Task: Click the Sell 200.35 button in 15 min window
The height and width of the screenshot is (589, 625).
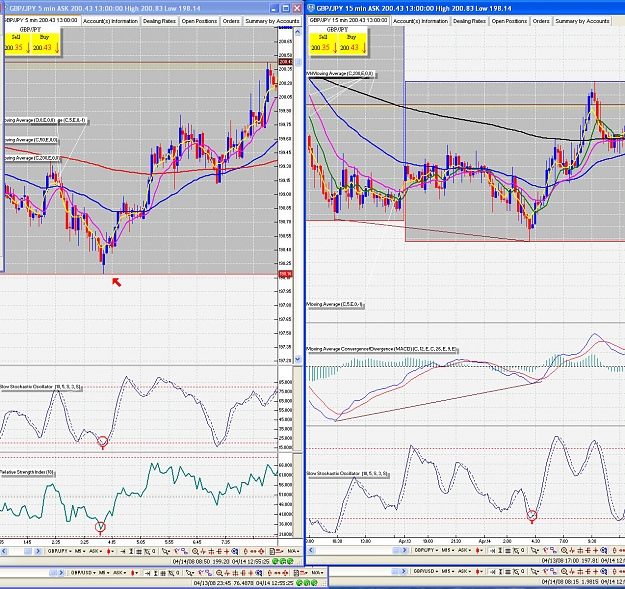Action: (x=324, y=43)
